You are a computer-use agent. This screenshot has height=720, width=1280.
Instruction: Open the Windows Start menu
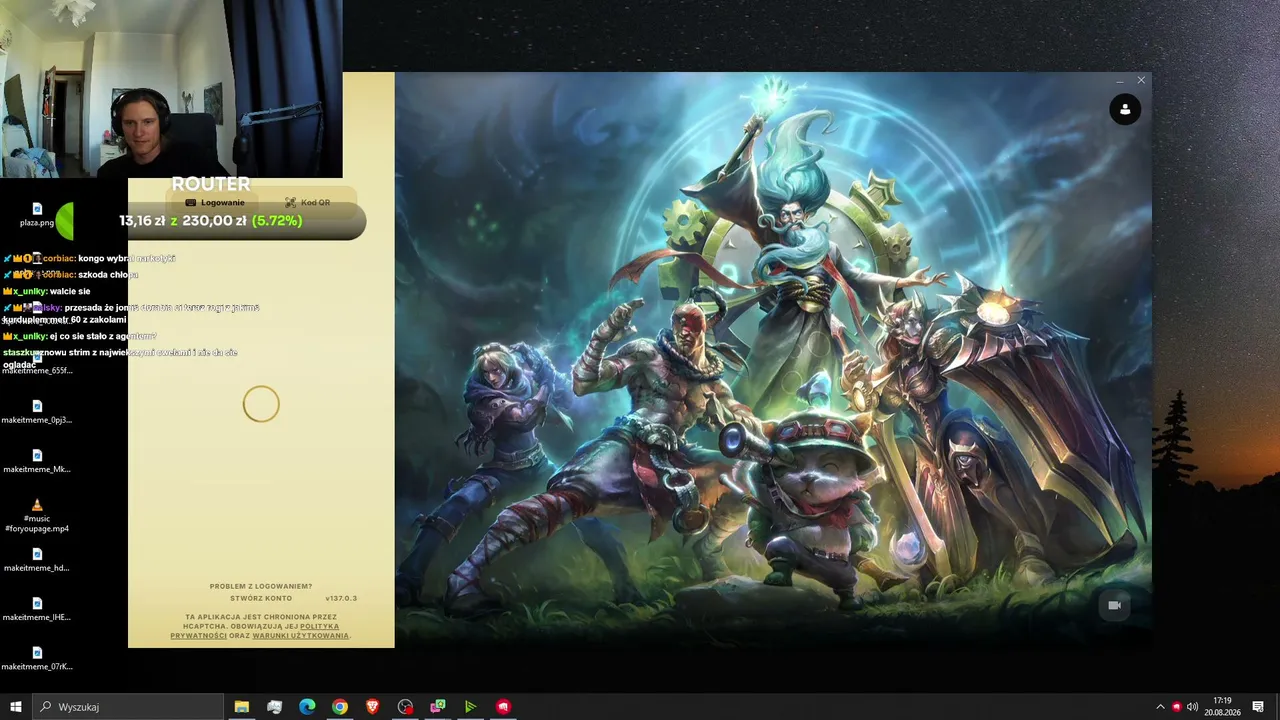pyautogui.click(x=16, y=707)
